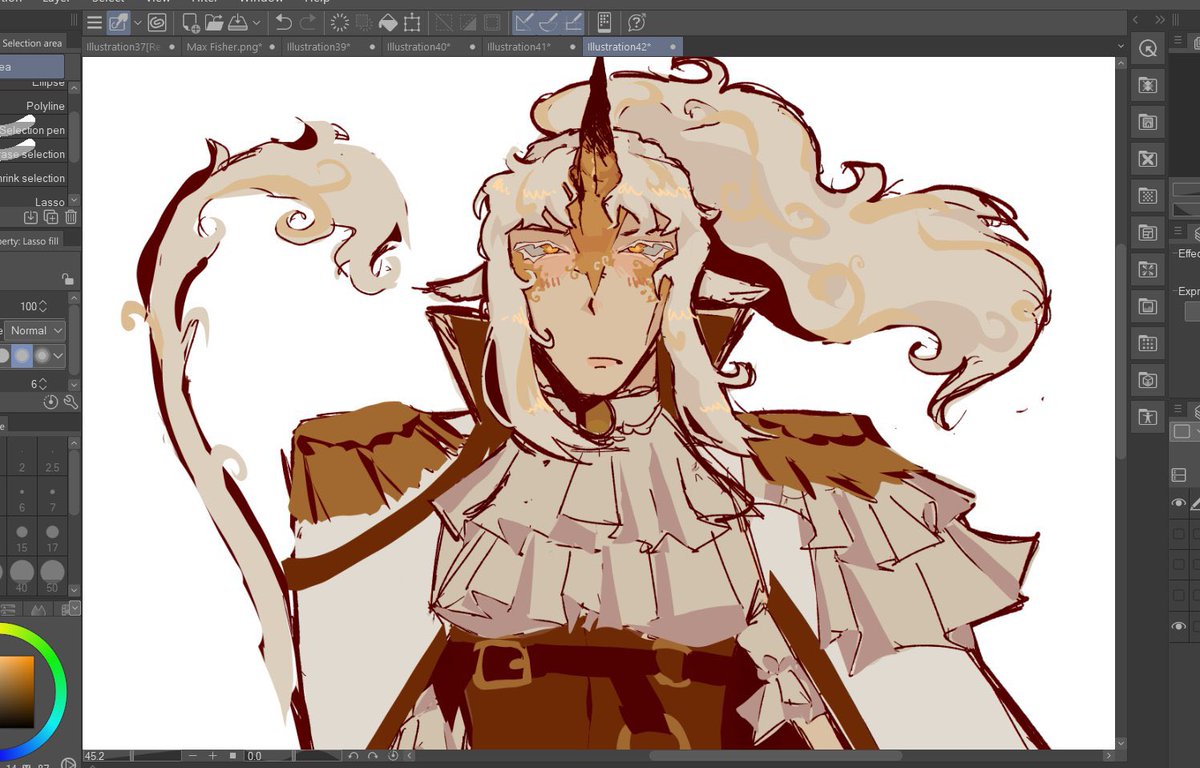Open Clip Studio support help icon
The image size is (1200, 768).
tap(637, 22)
